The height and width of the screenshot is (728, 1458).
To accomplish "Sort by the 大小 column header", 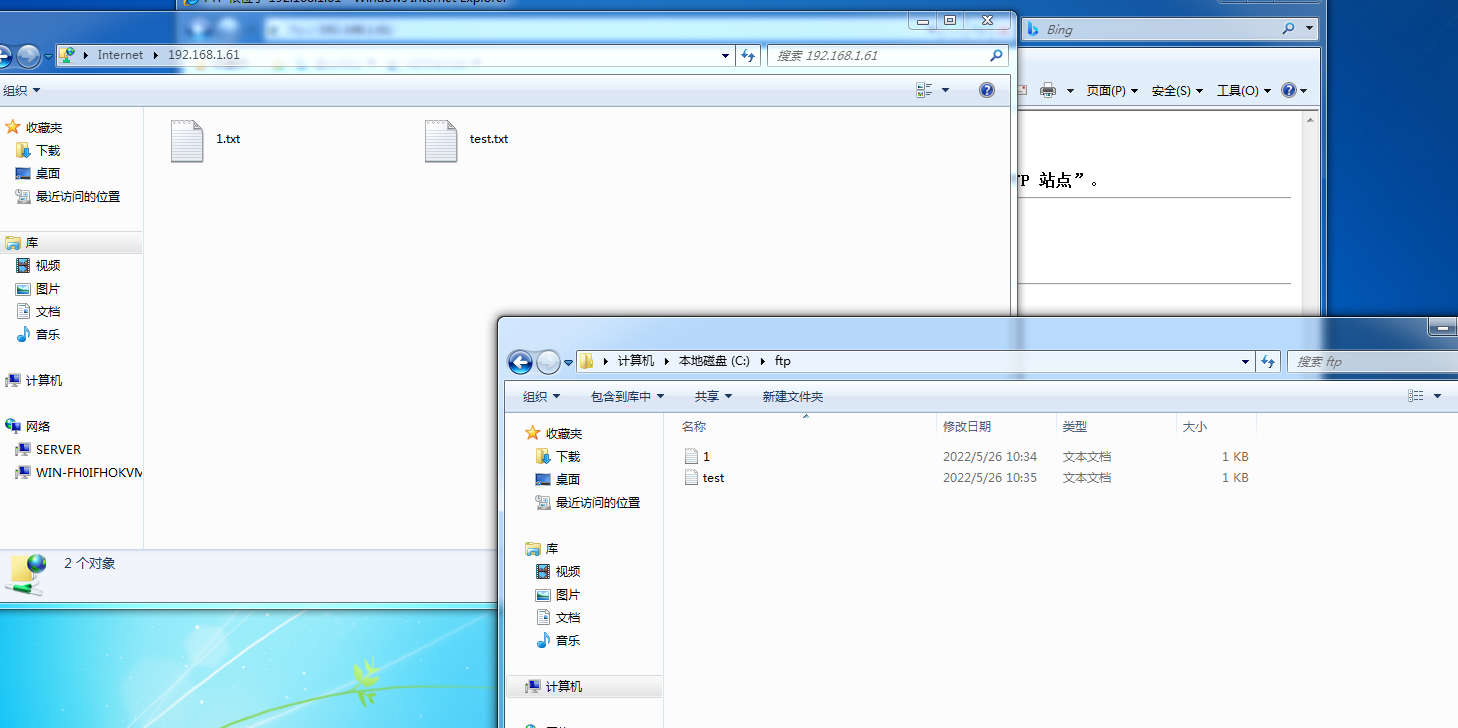I will click(x=1216, y=426).
